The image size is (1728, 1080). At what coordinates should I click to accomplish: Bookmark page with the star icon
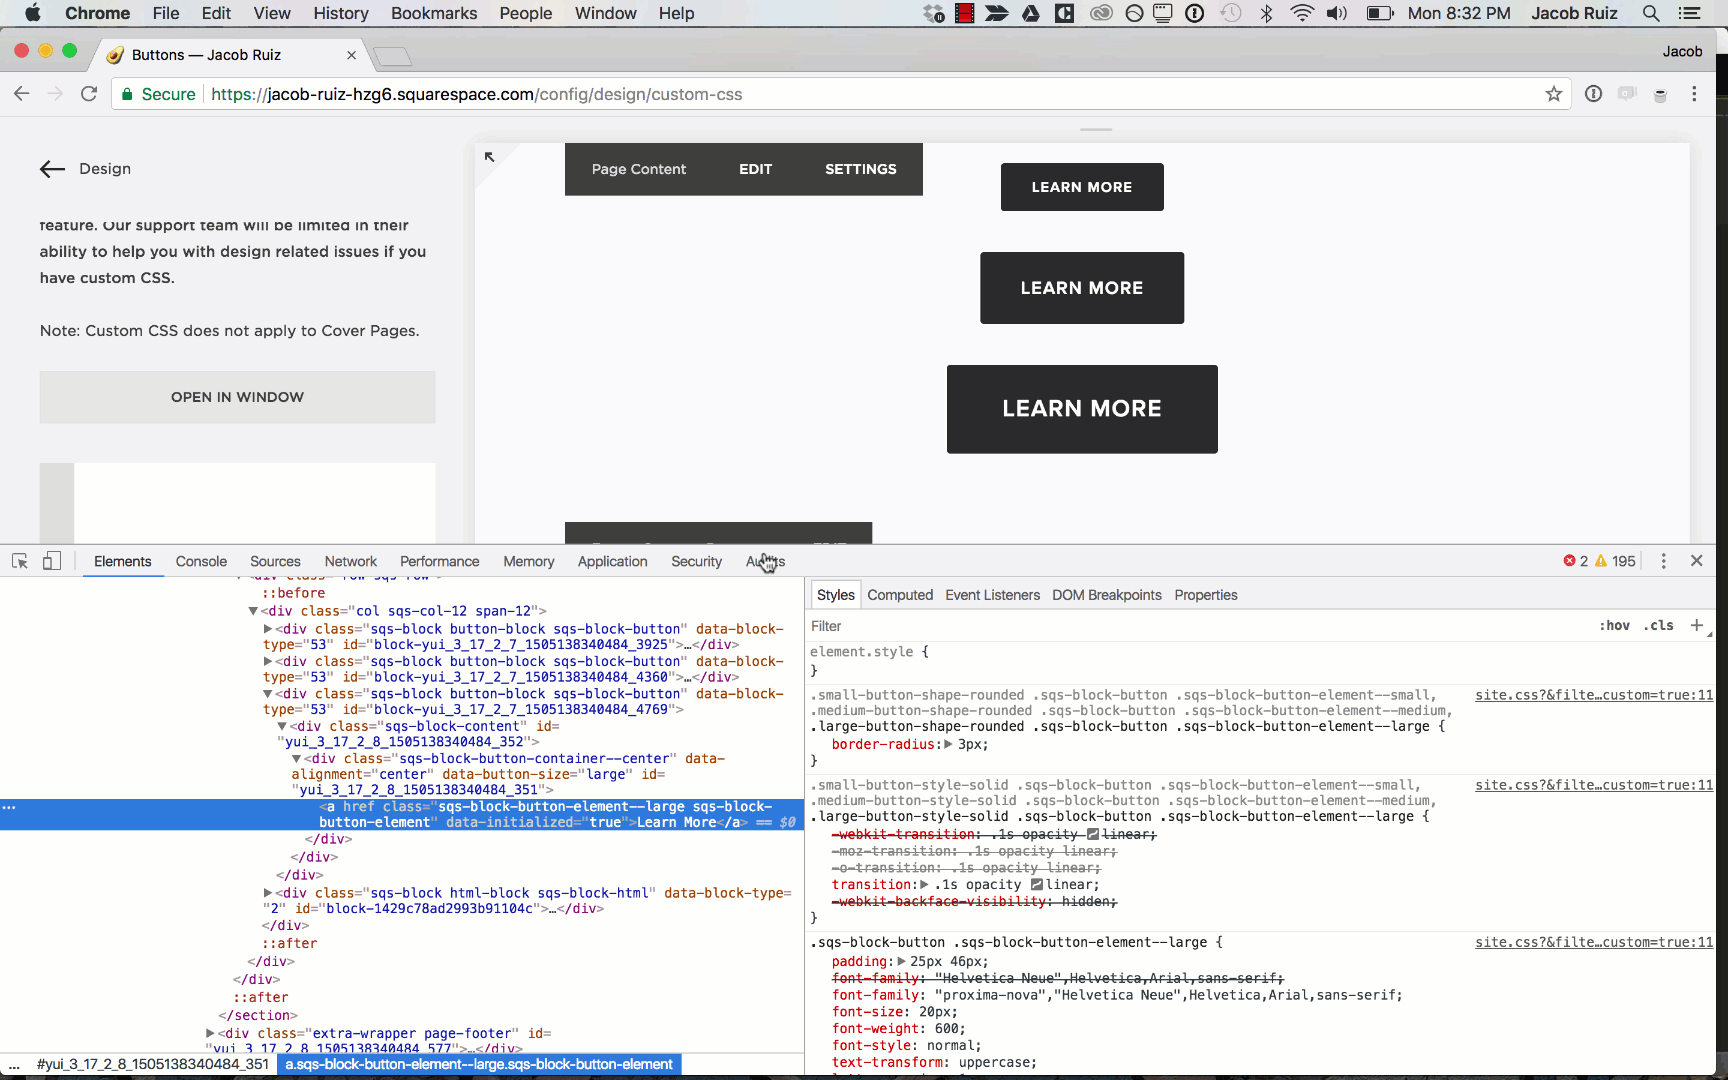1553,94
